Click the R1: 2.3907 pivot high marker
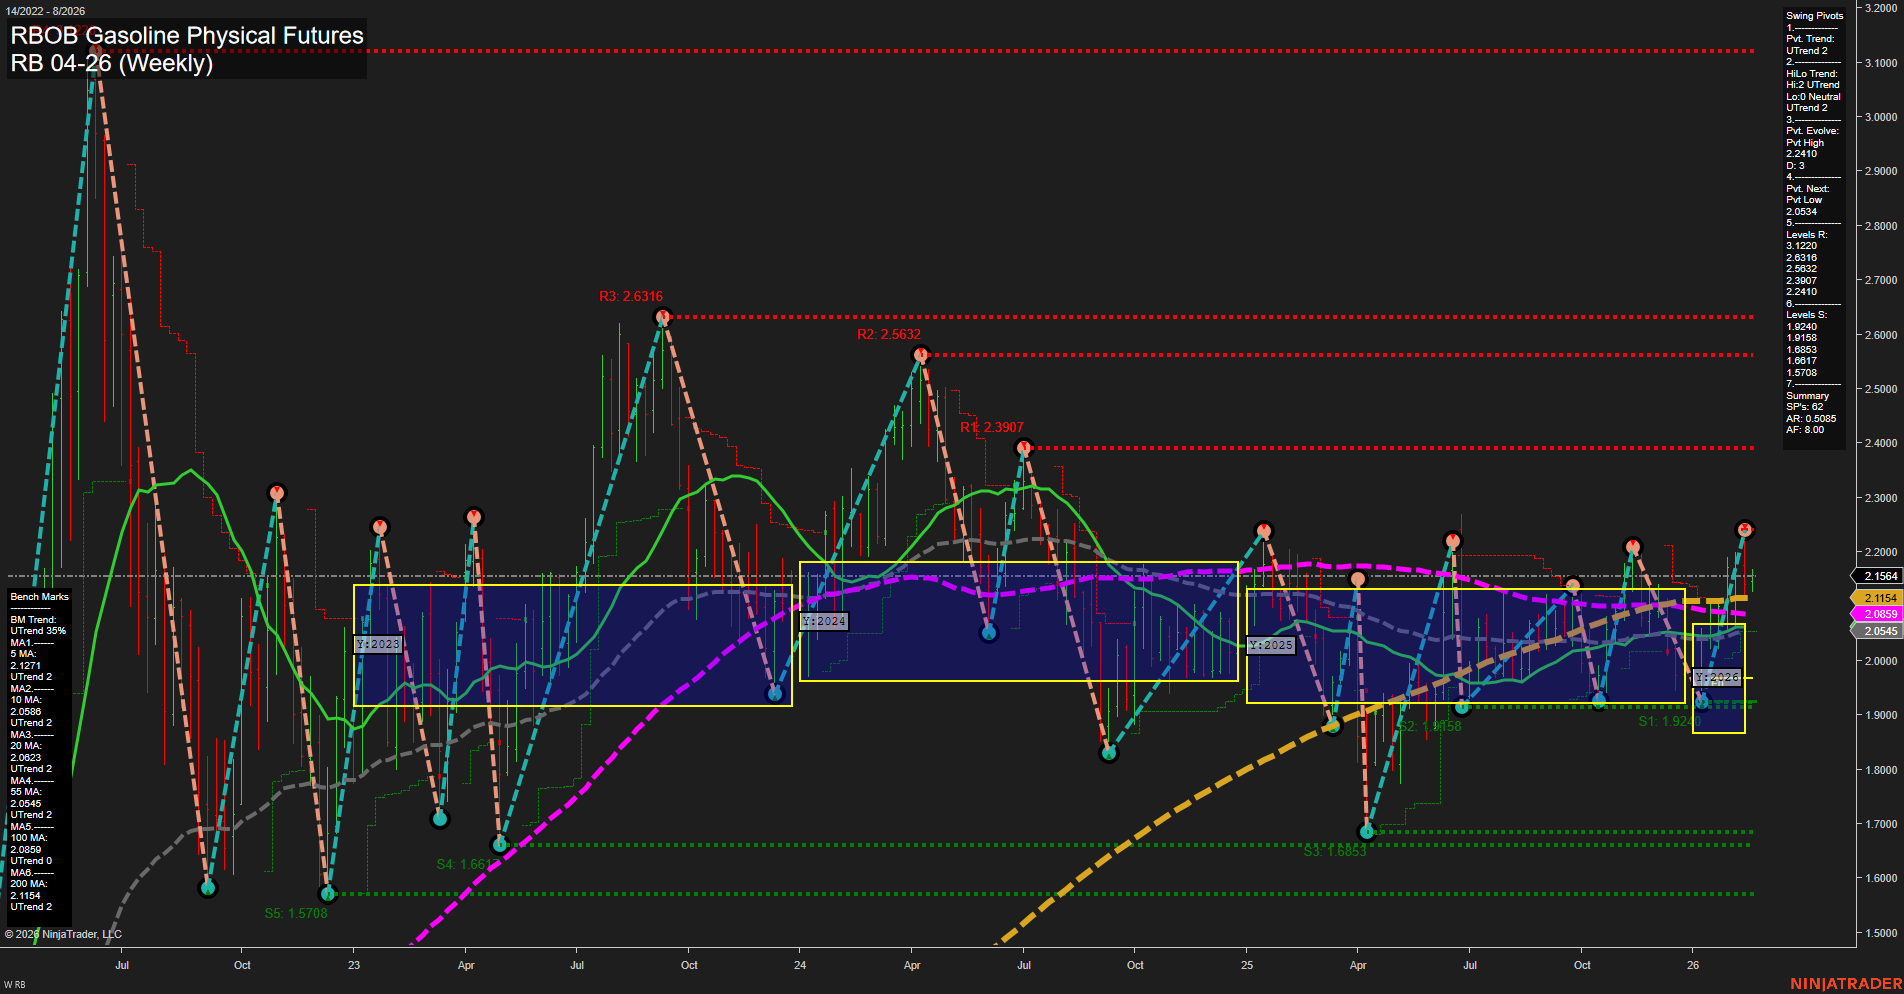 [x=1022, y=446]
